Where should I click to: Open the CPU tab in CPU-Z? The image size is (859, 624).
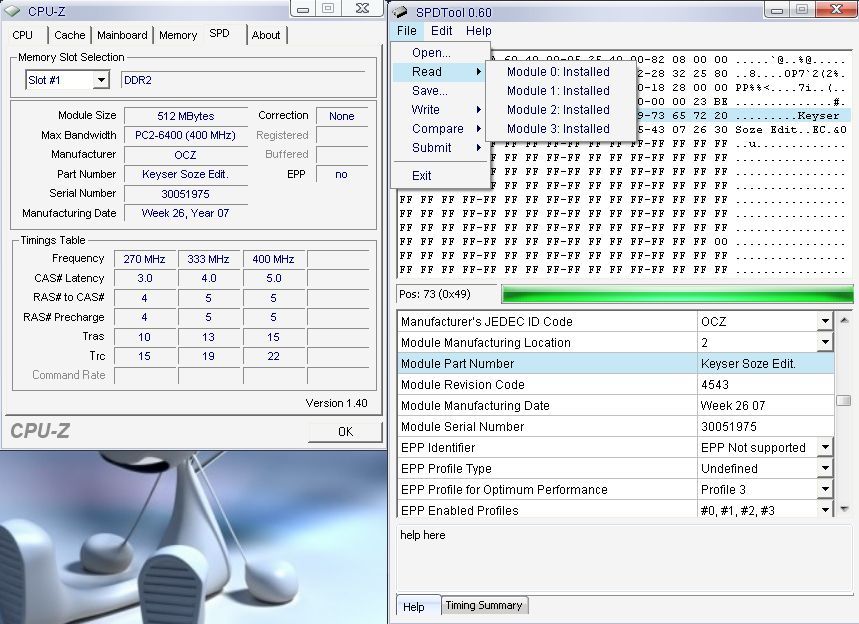22,35
